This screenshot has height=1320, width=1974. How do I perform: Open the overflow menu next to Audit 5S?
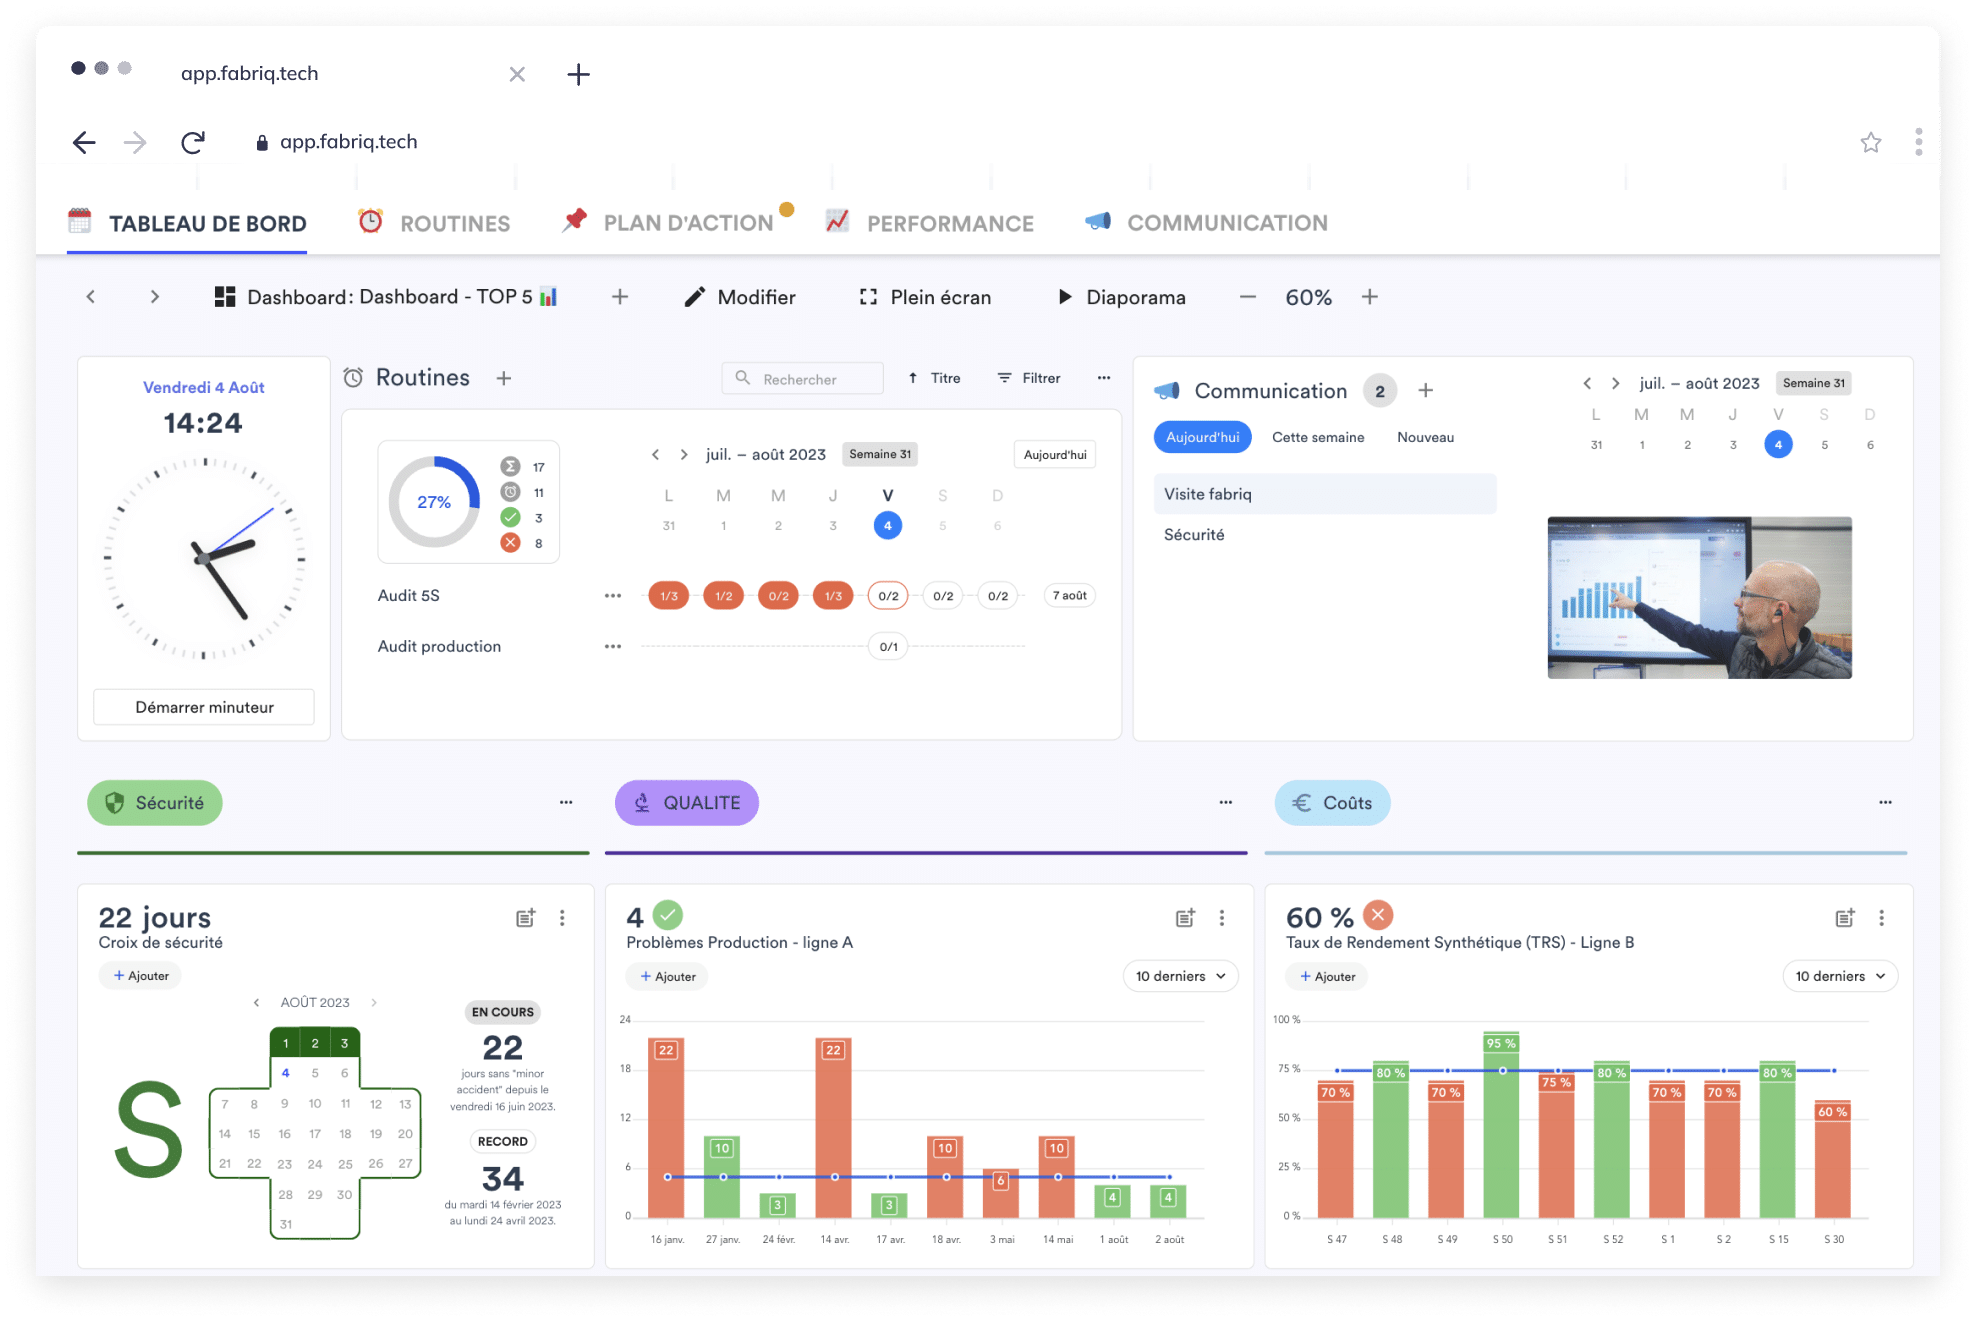tap(612, 595)
